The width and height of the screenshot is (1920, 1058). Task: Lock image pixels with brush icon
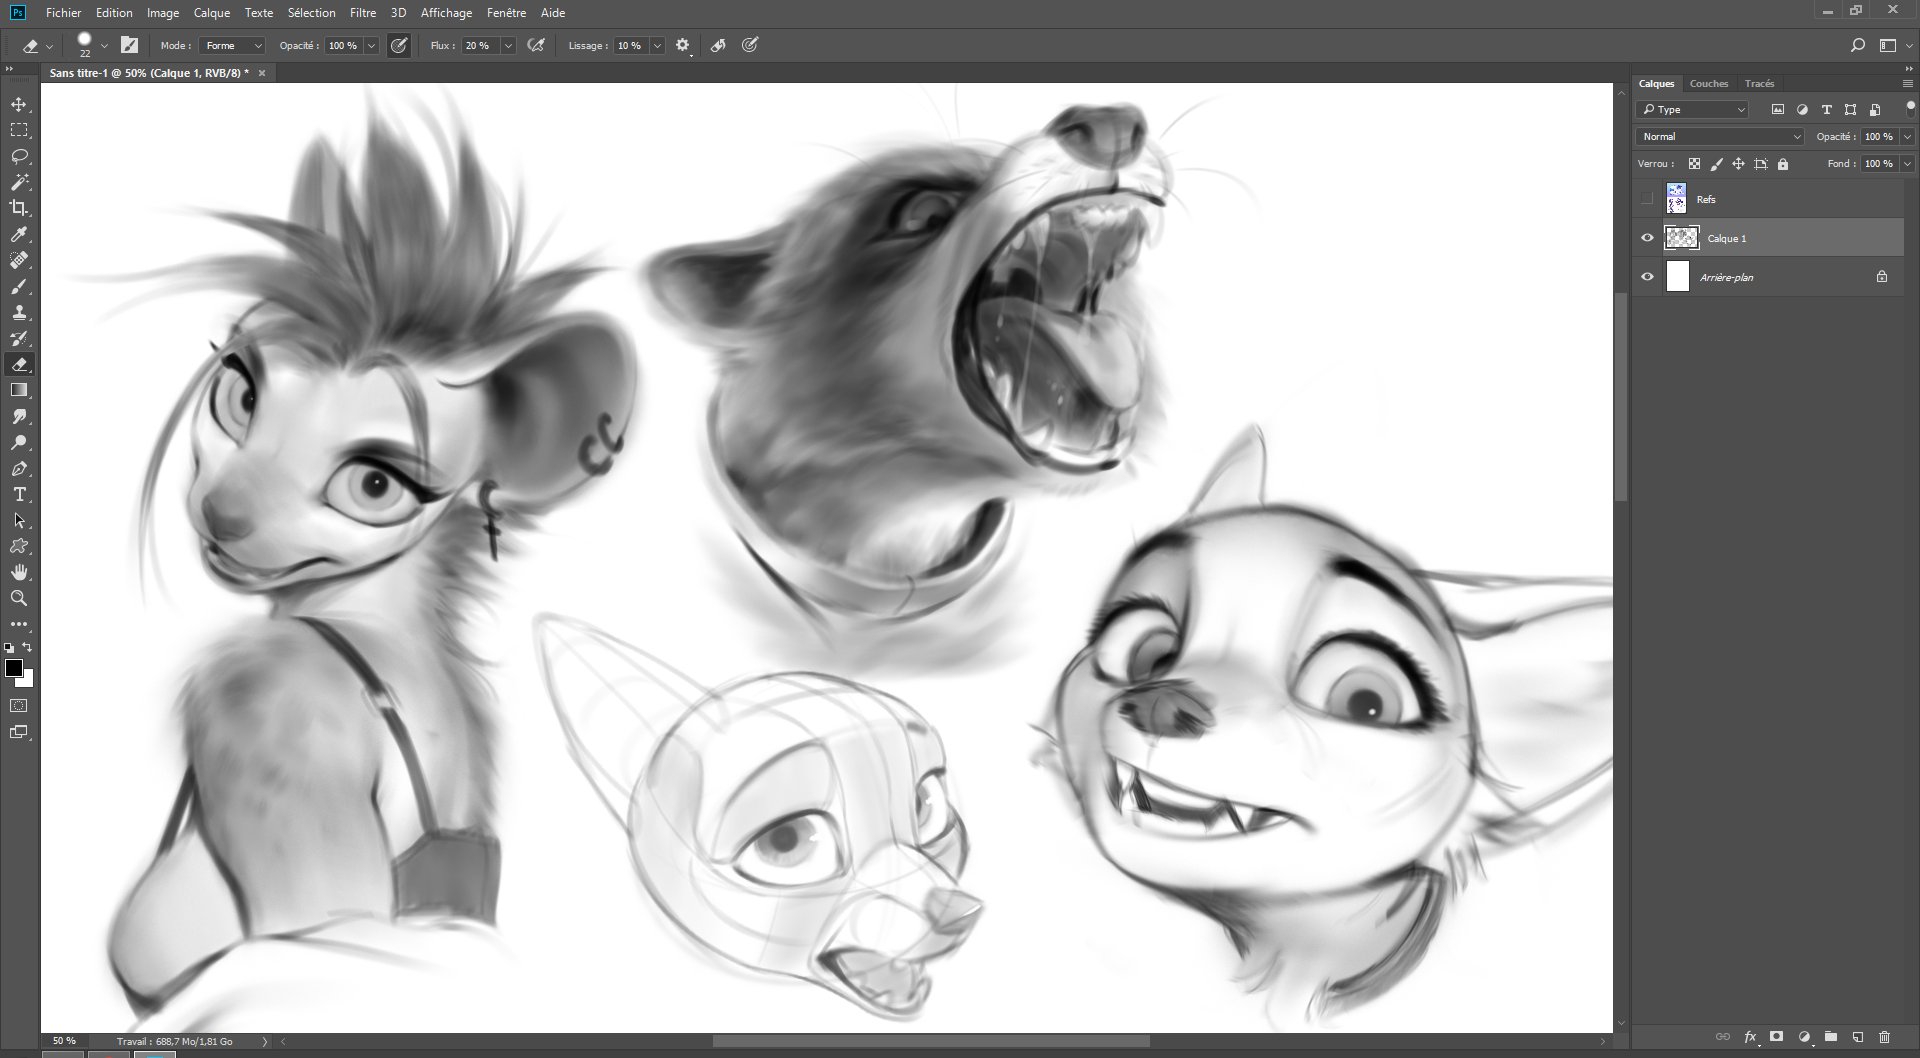(1717, 164)
